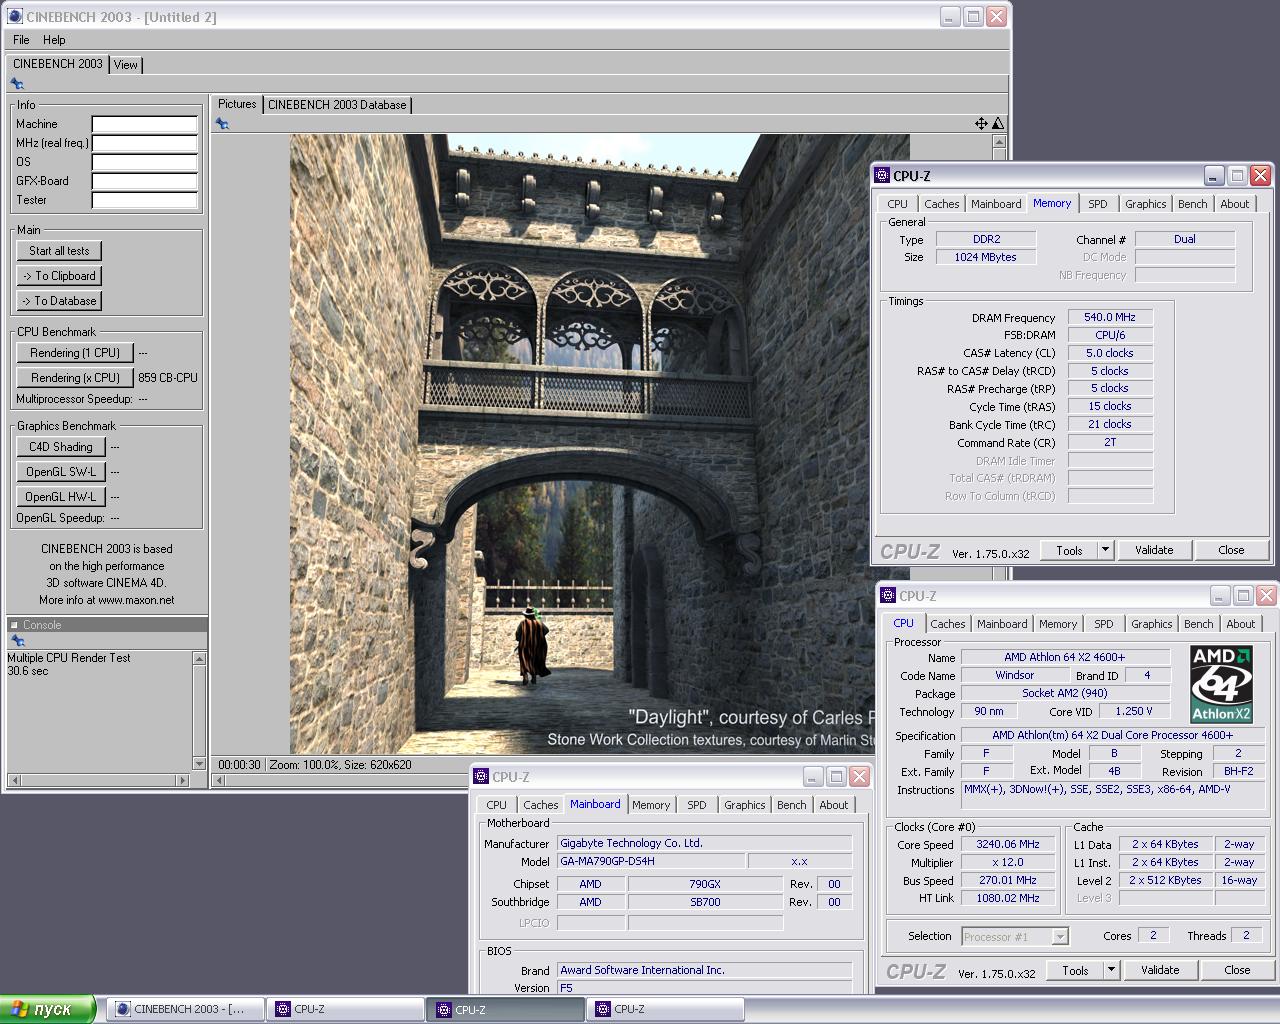Switch to the View tab in CINEBENCH
The image size is (1280, 1024).
coord(126,64)
